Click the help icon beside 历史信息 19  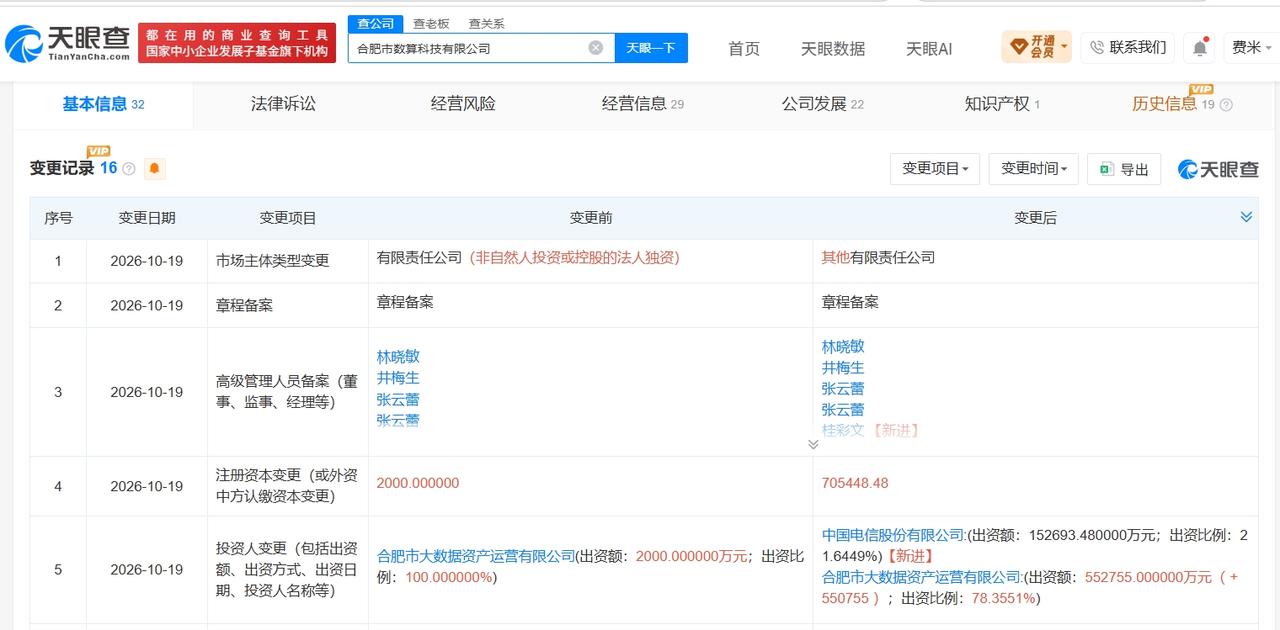coord(1227,105)
